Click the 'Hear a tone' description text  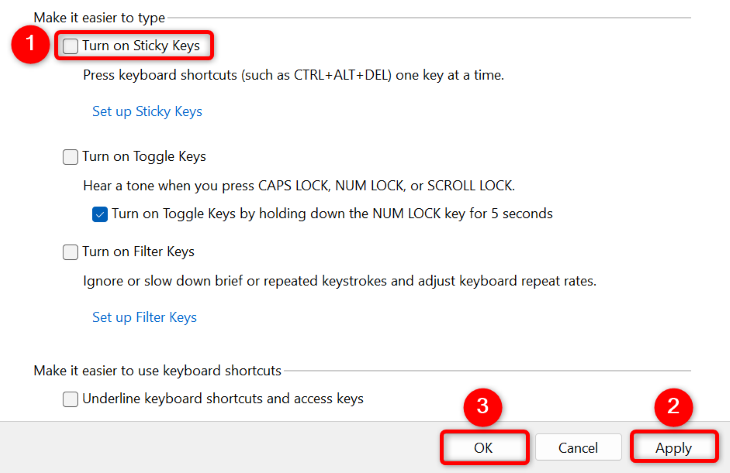[297, 185]
